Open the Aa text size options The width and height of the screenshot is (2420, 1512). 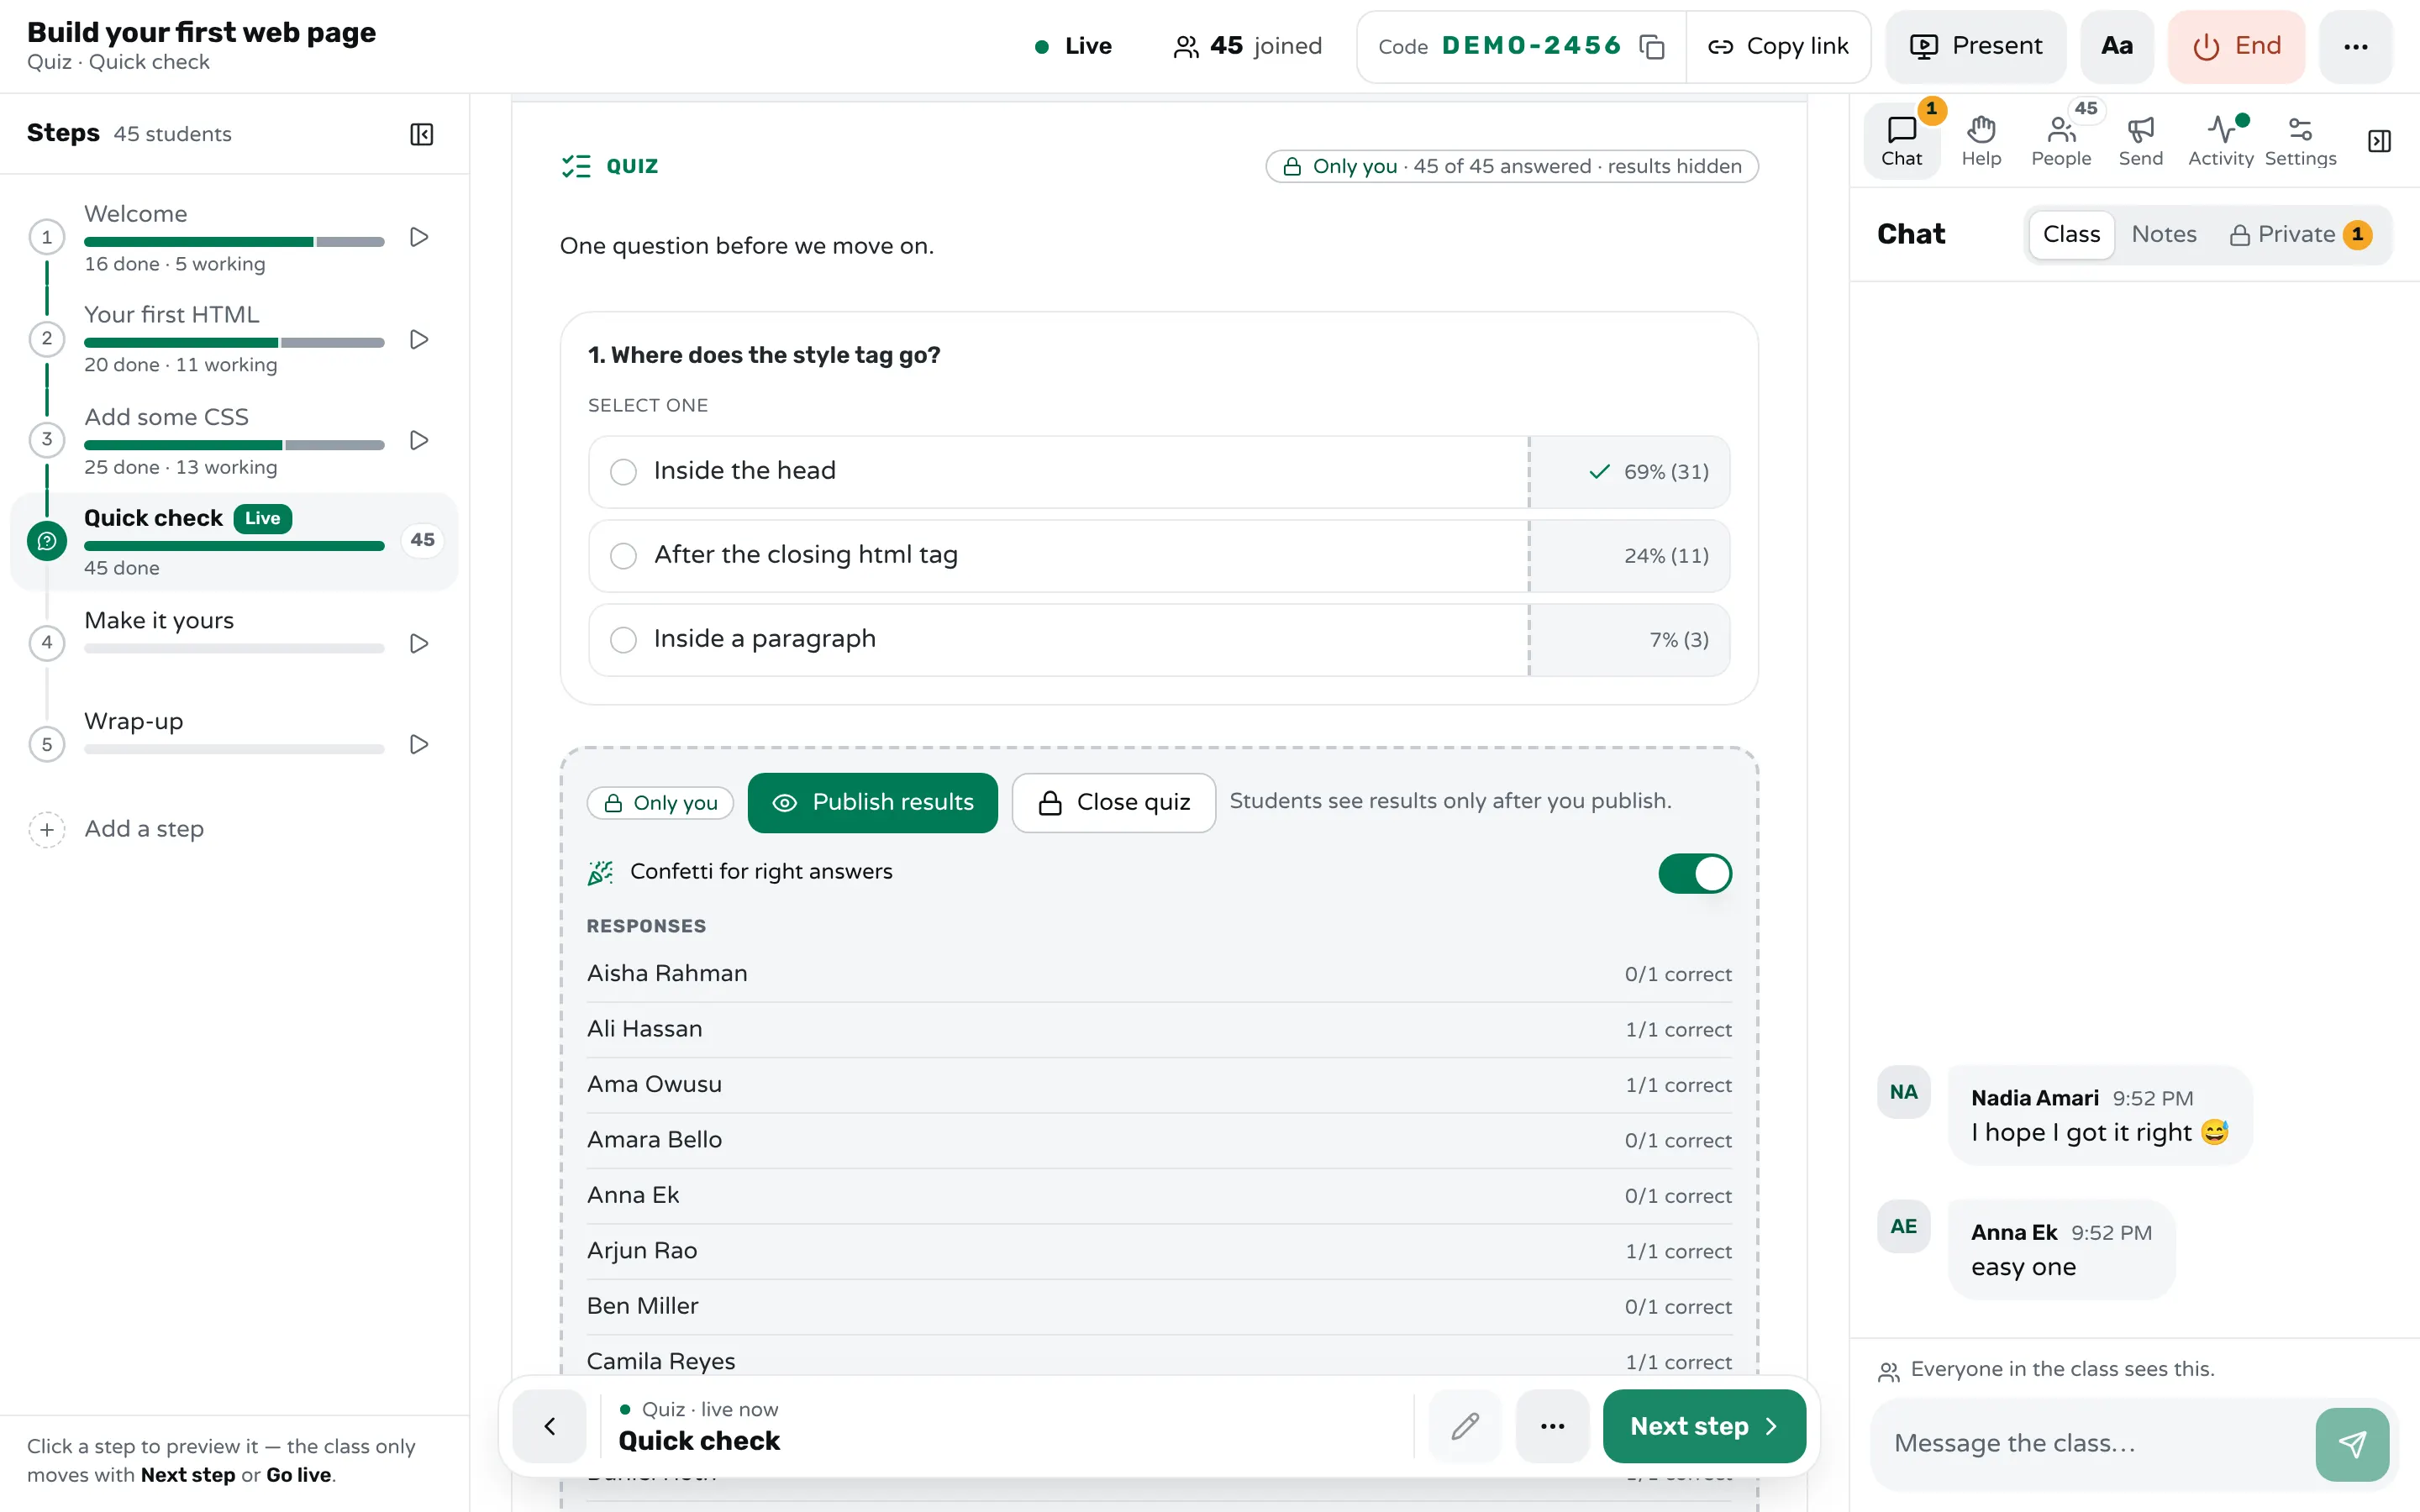[2117, 46]
